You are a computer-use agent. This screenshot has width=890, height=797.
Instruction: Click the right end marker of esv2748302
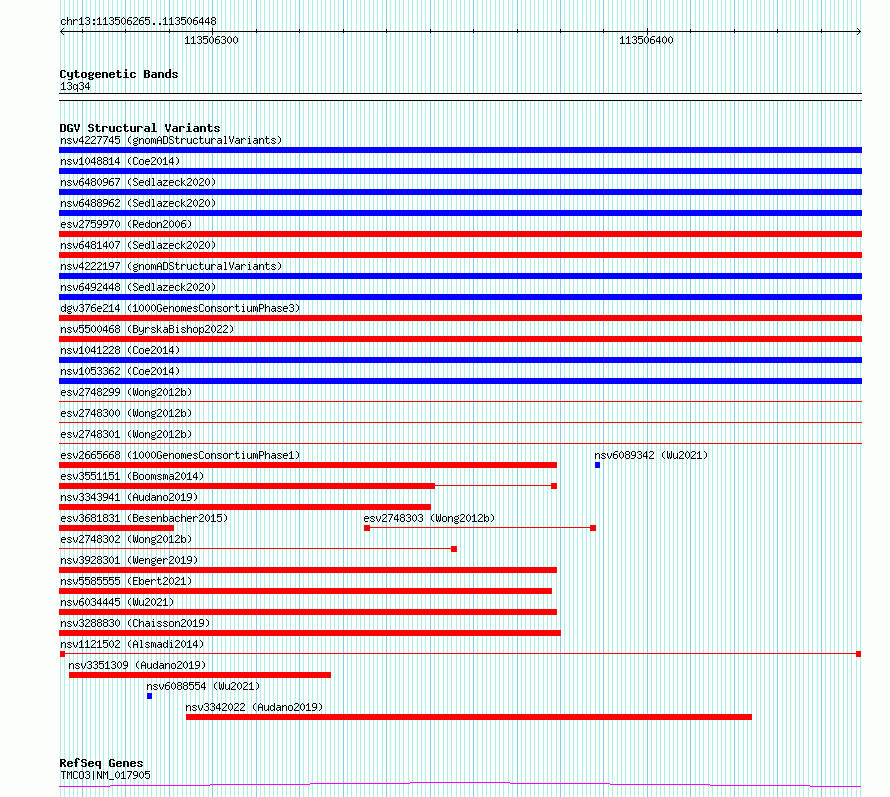click(x=454, y=549)
